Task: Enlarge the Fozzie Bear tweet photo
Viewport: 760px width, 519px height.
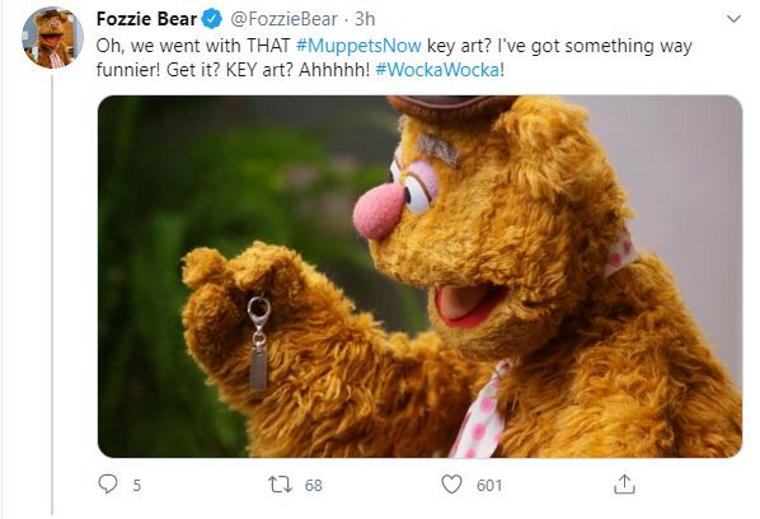Action: click(x=419, y=276)
